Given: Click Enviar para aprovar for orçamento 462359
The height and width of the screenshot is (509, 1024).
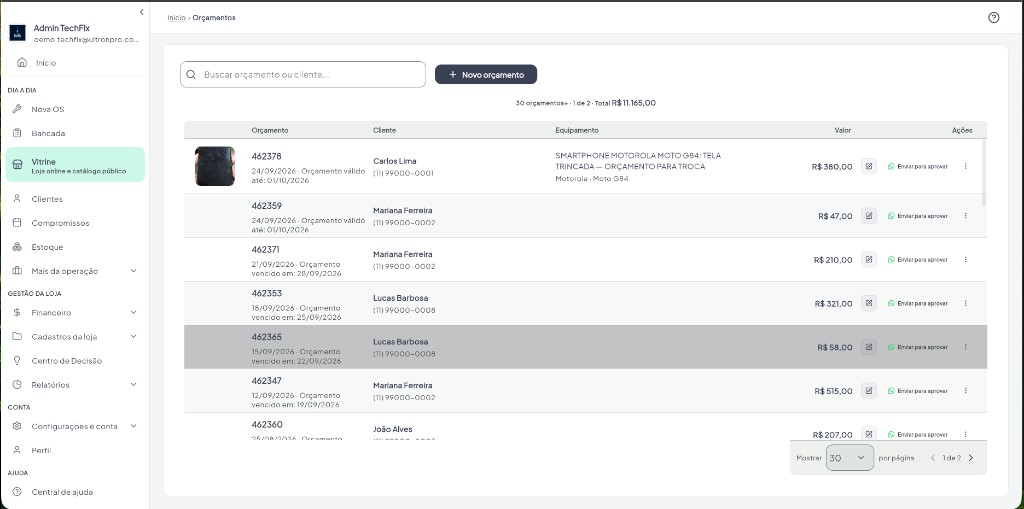Looking at the screenshot, I should 918,216.
